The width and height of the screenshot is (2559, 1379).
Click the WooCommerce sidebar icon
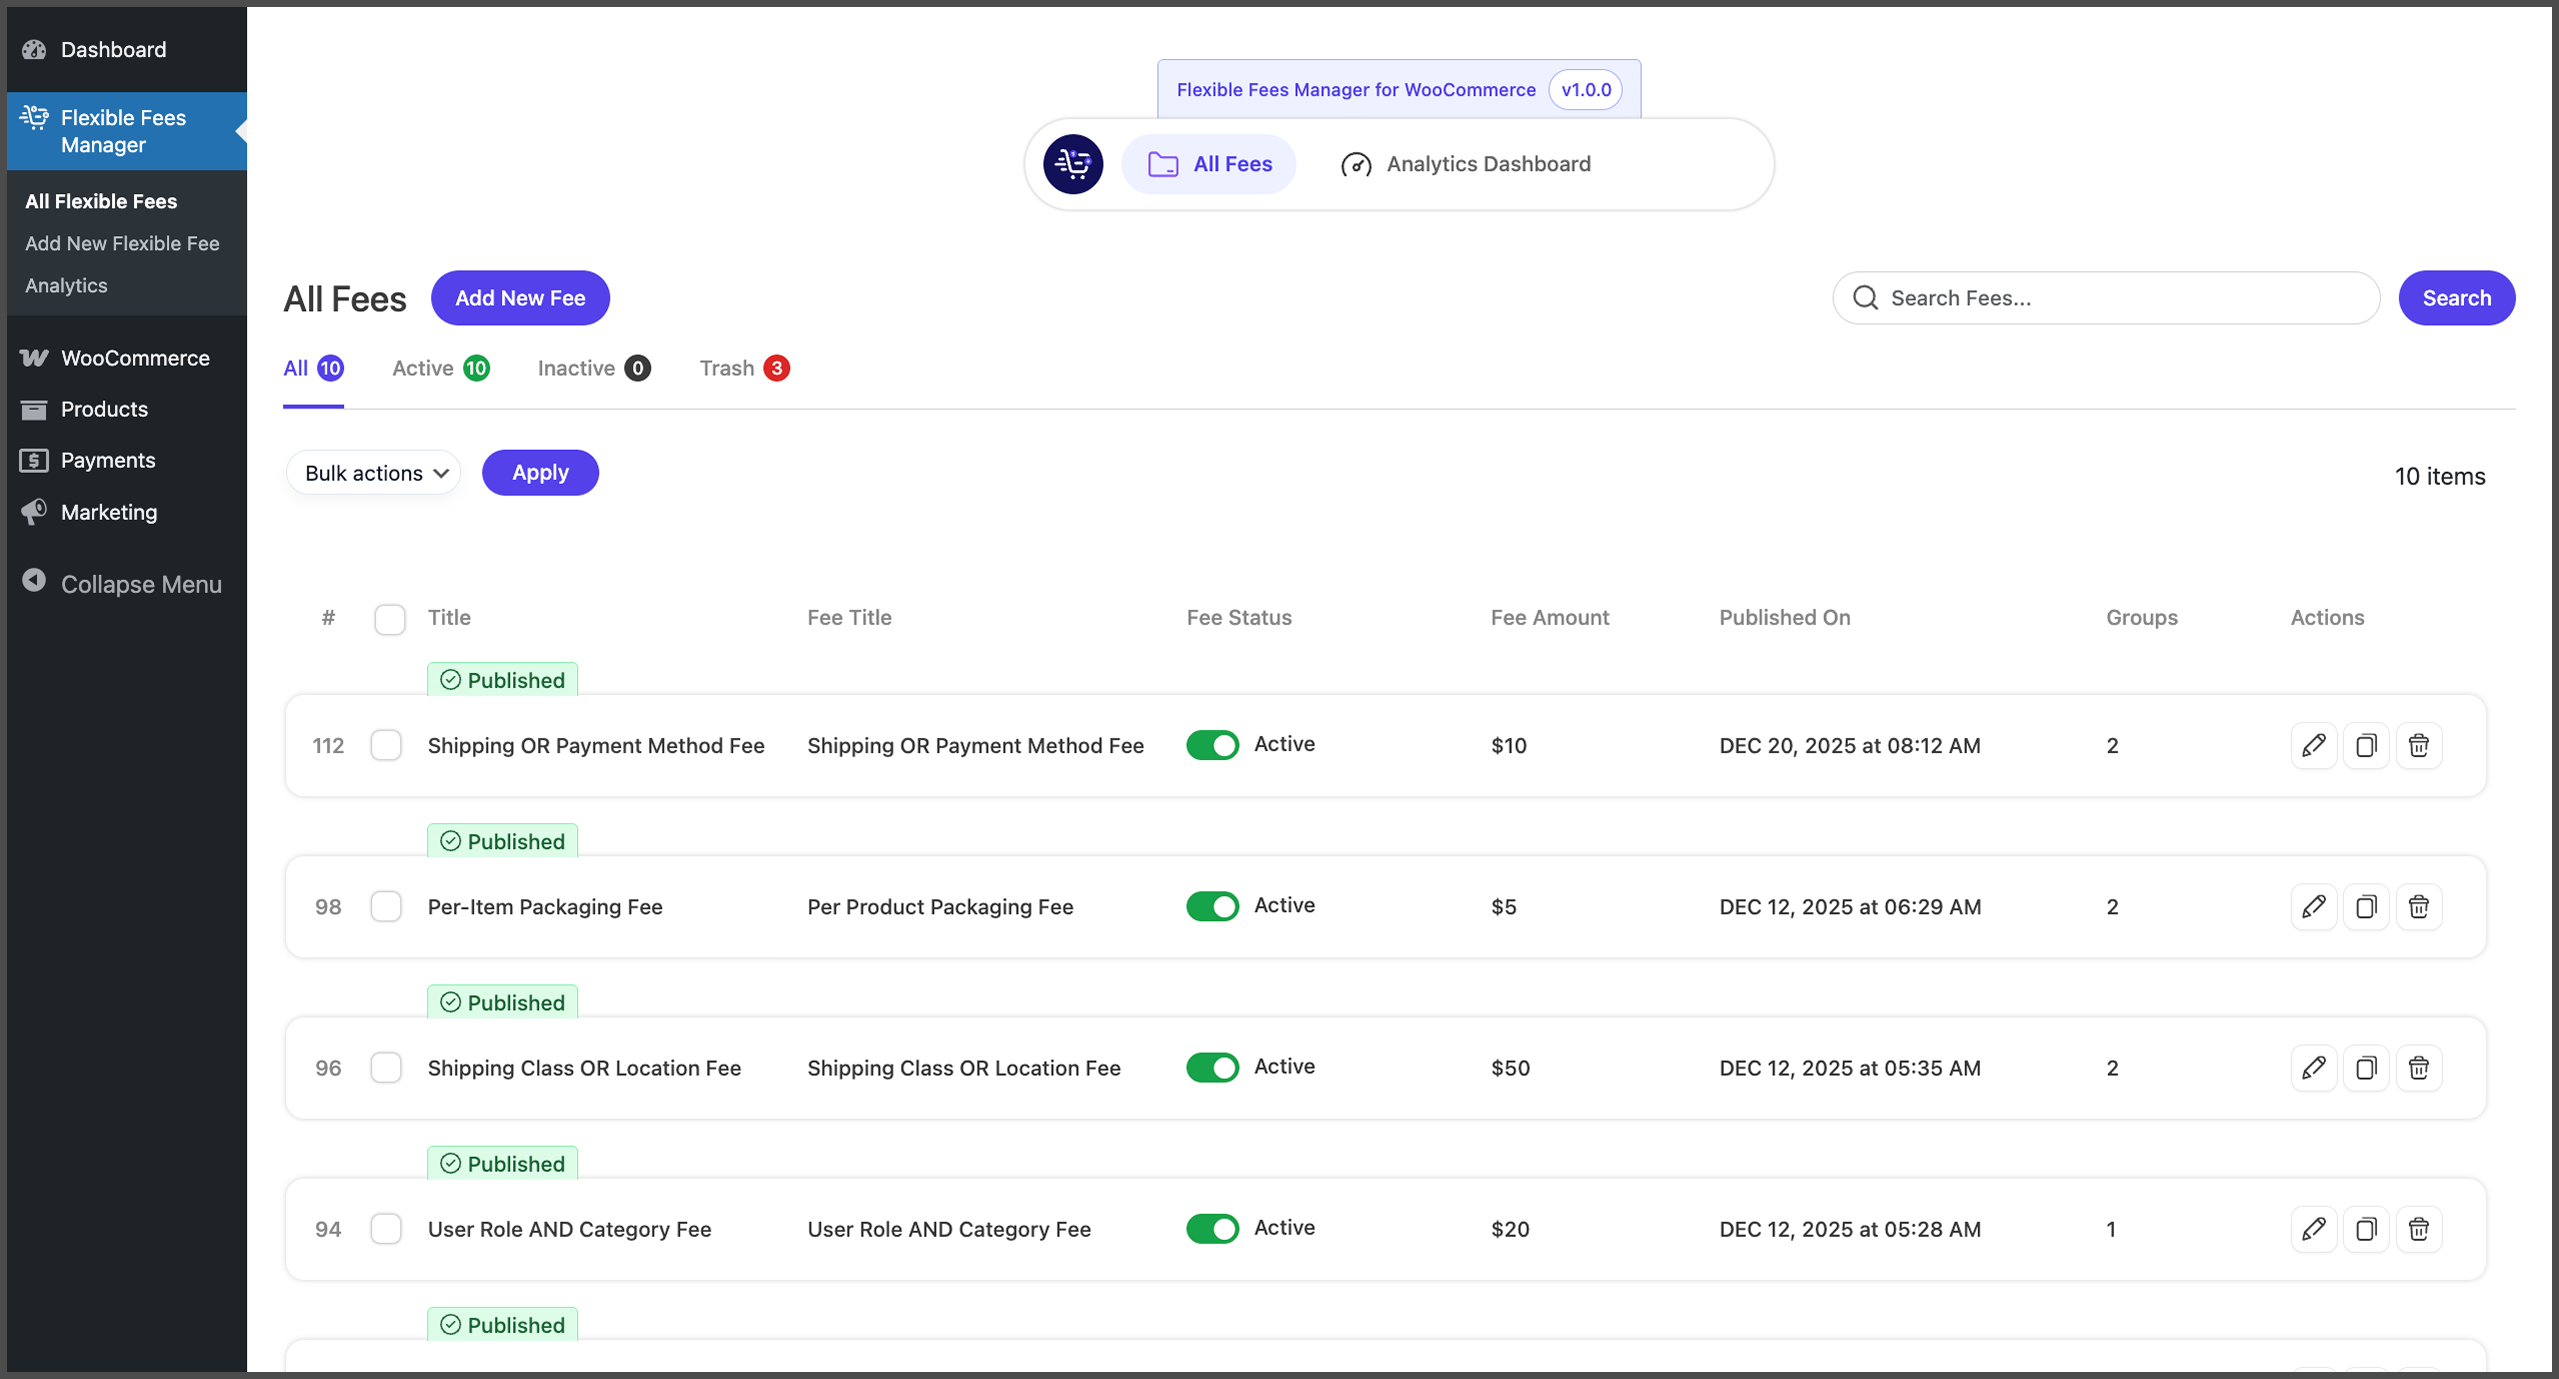(x=34, y=358)
